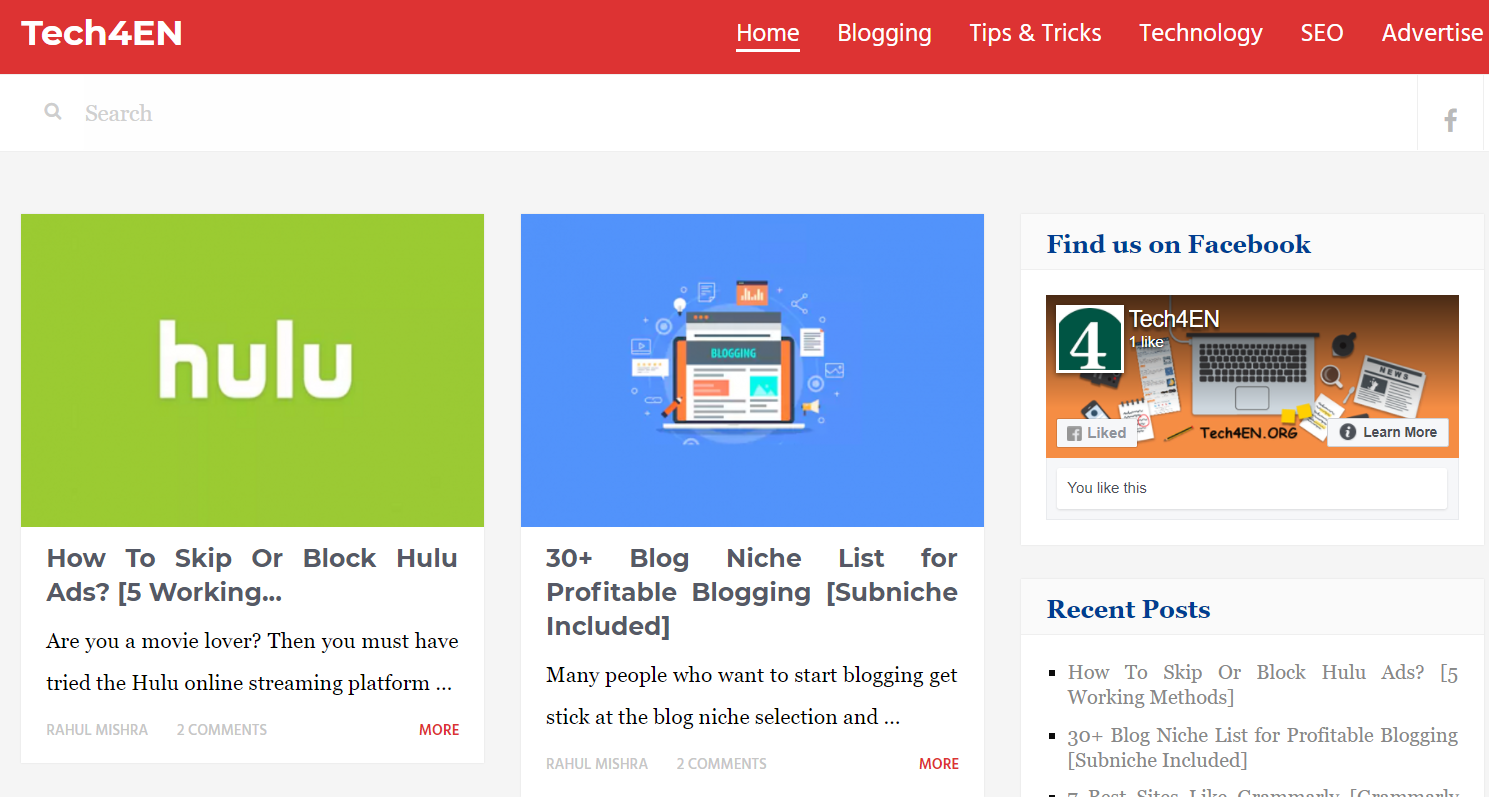Click the Tech4EN page profile picture
Screen dimensions: 1489x797
[x=1090, y=340]
